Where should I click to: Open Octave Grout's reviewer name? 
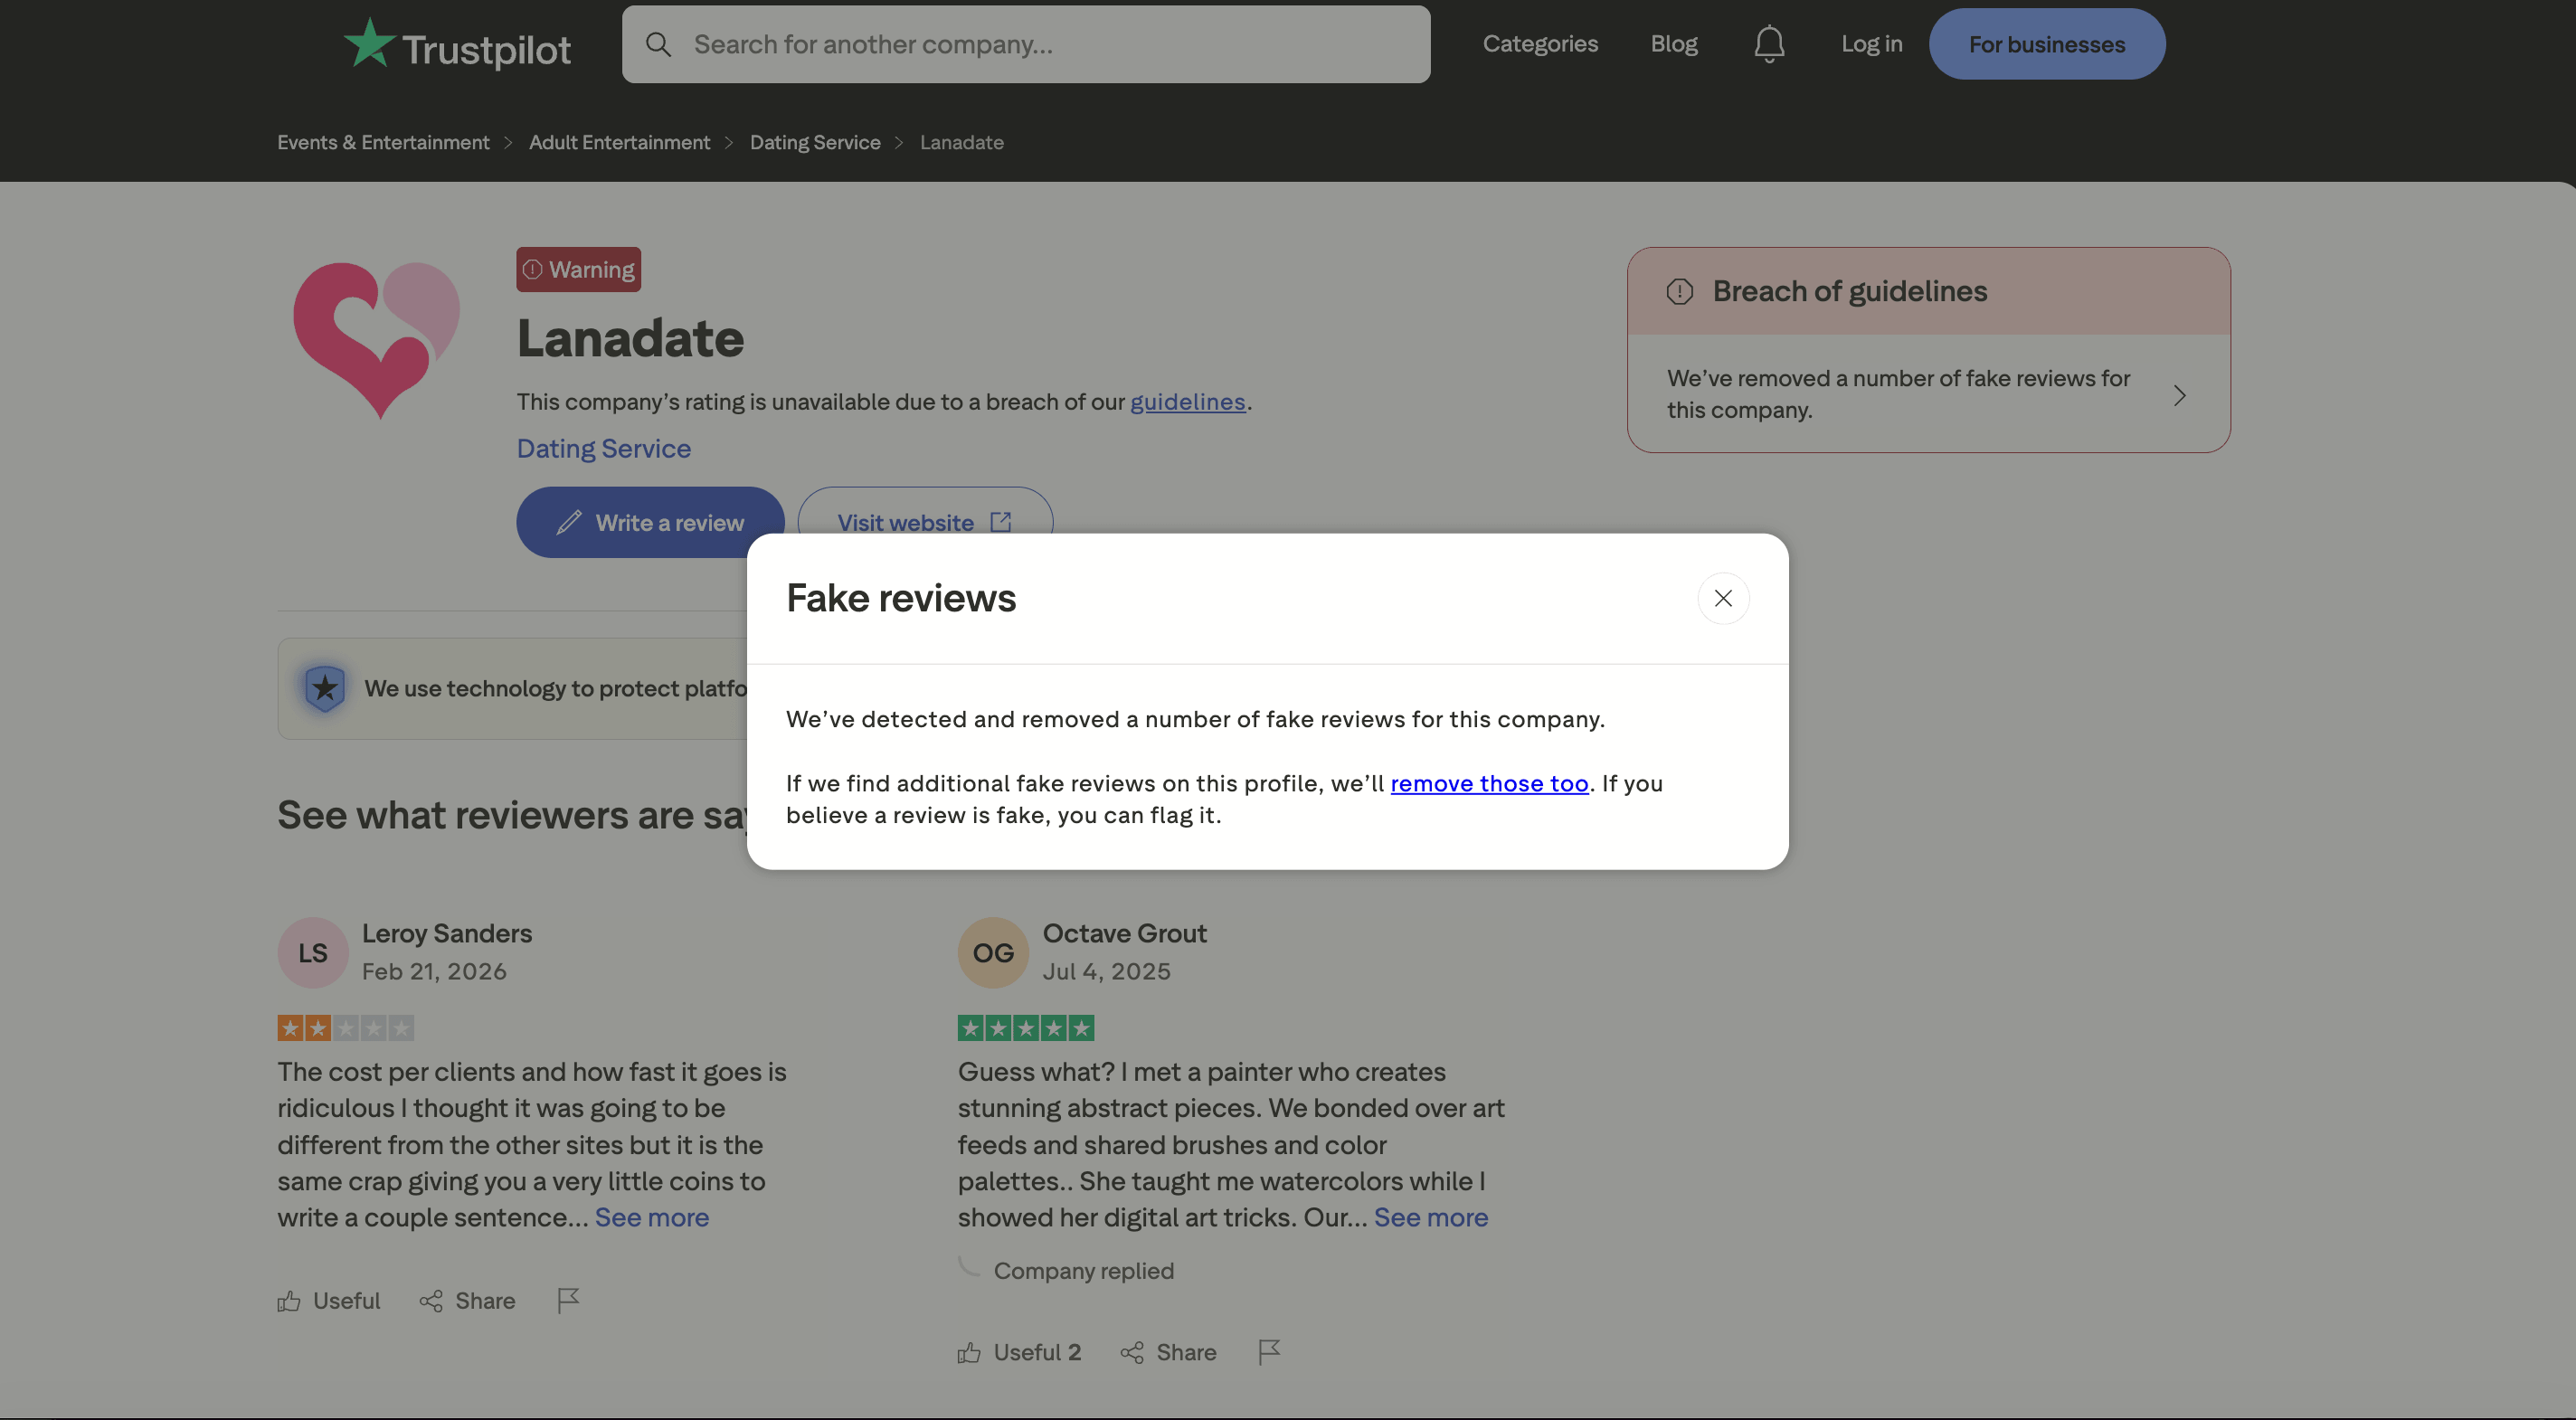pos(1124,933)
